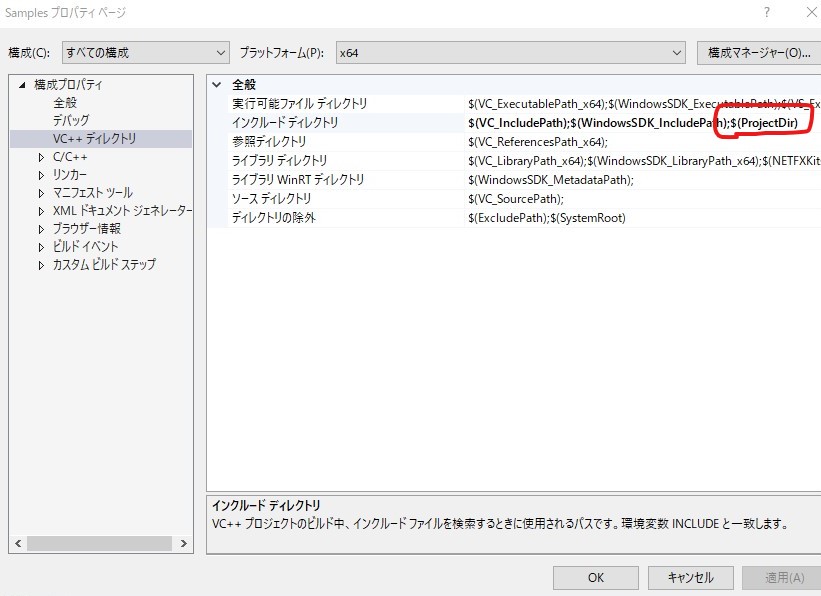Click the $(VC_ExecutablePath_x64) value field

coord(643,104)
